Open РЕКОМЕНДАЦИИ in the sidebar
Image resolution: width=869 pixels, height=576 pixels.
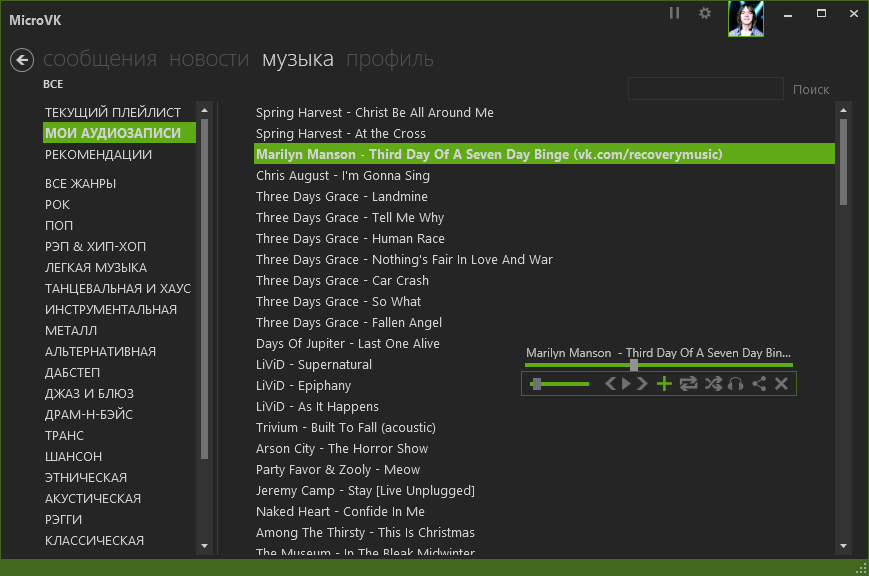coord(98,155)
